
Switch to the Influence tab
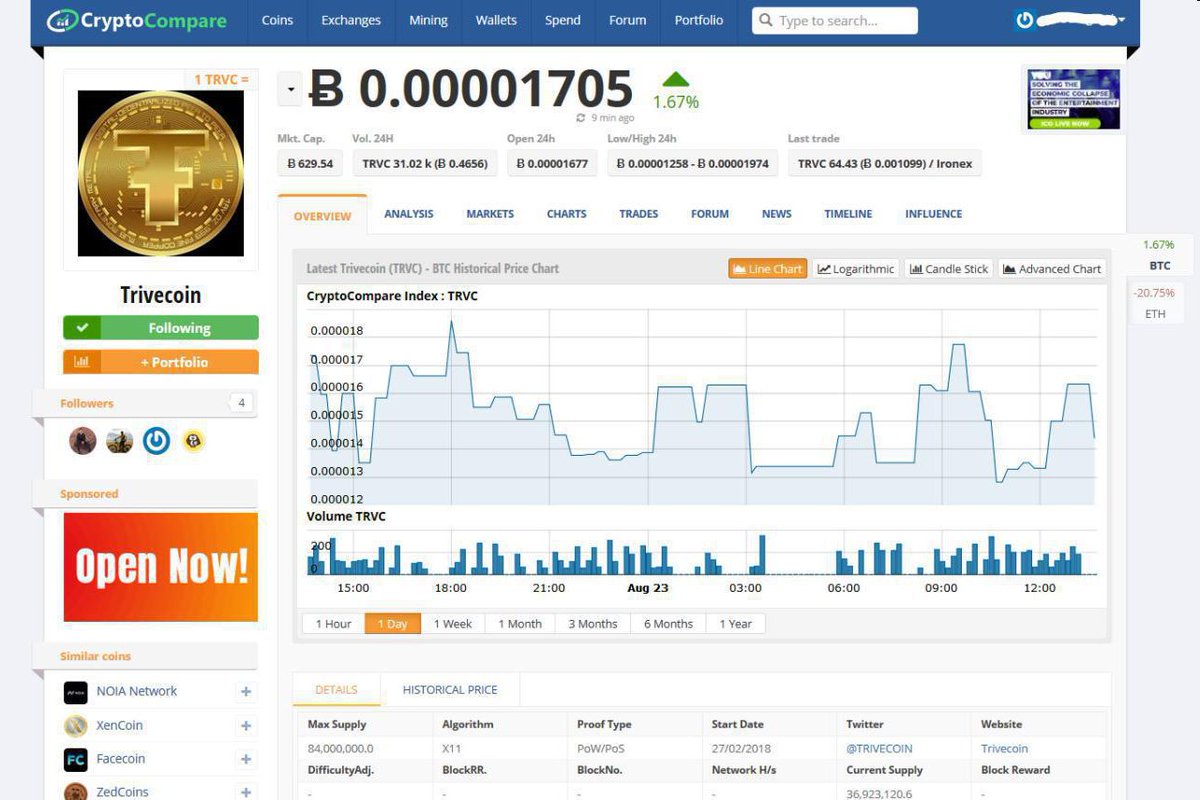coord(934,214)
